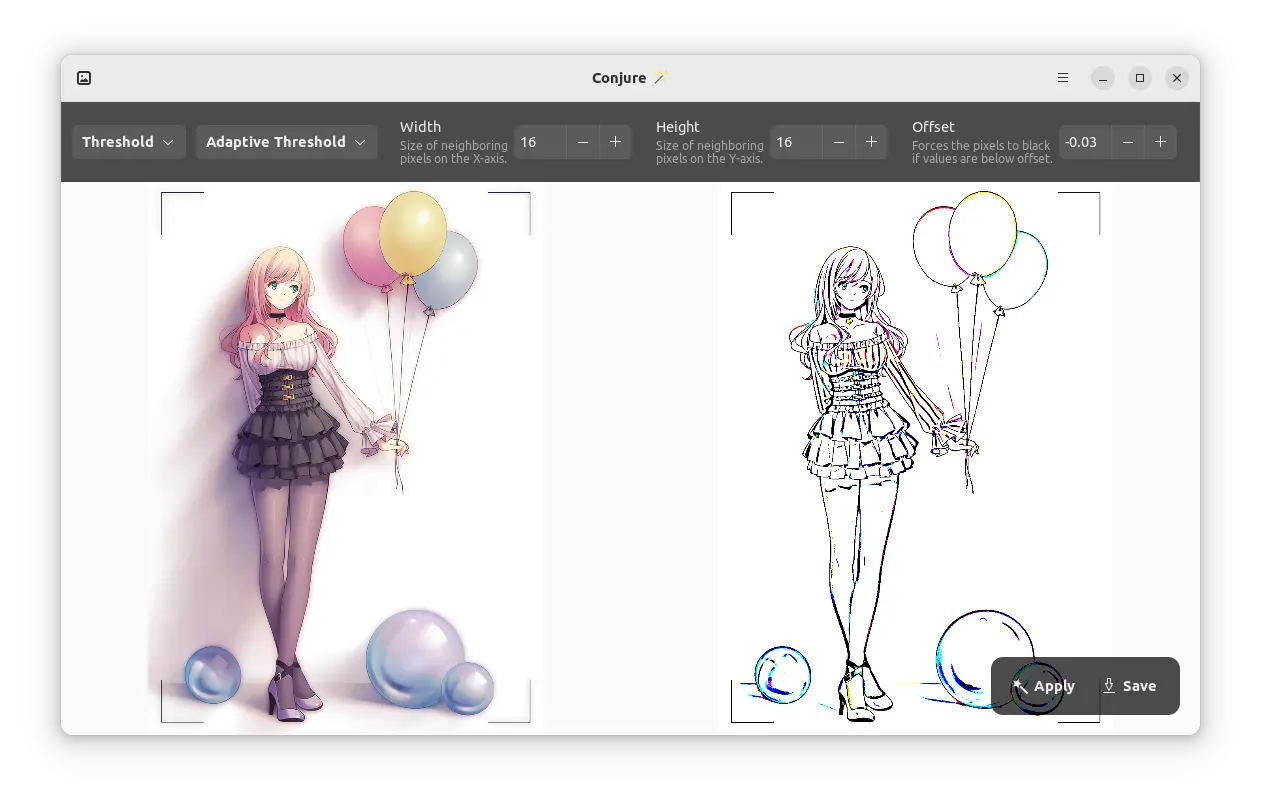Image resolution: width=1261 pixels, height=802 pixels.
Task: Click the open image icon in header
Action: [x=84, y=78]
